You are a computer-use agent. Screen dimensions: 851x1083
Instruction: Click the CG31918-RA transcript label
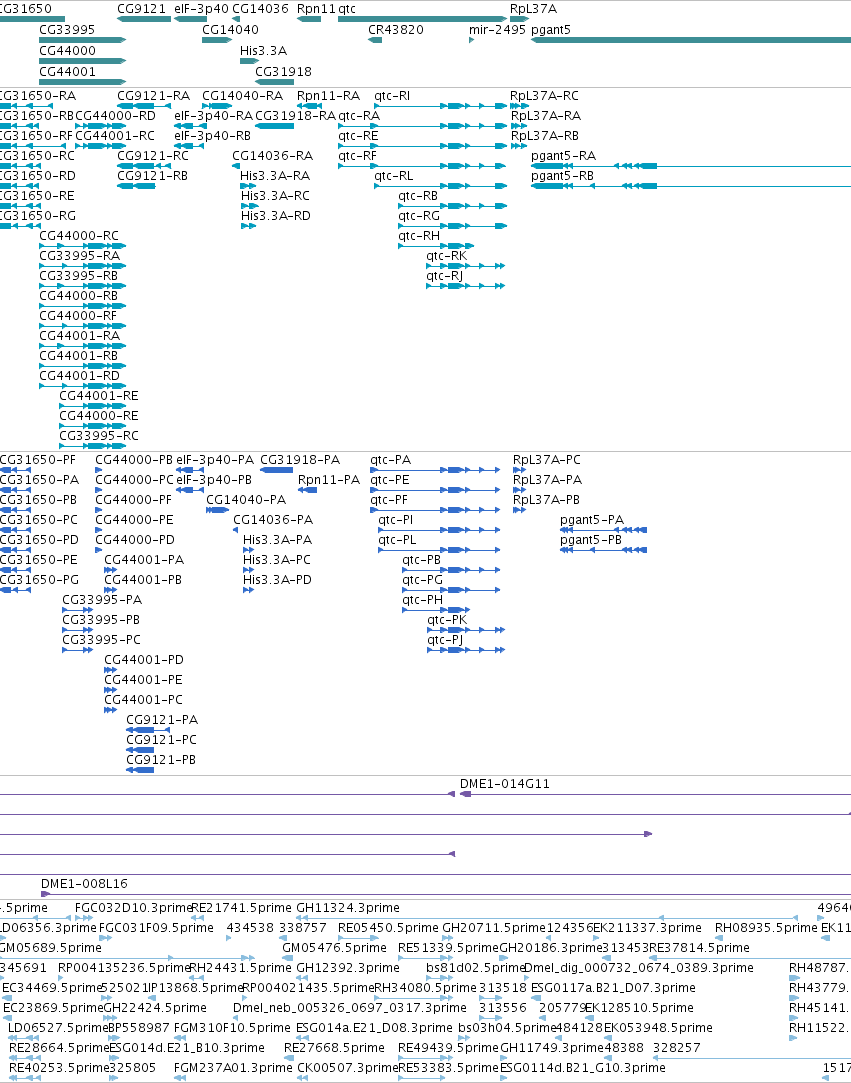click(x=296, y=115)
